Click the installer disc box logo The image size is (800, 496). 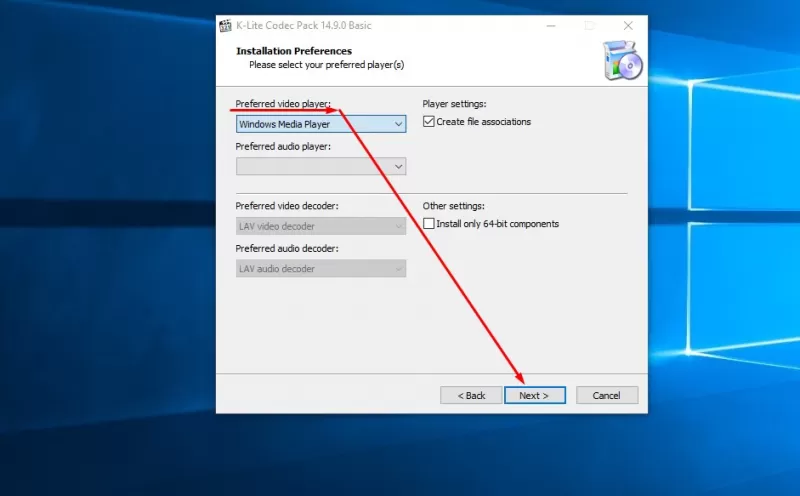click(622, 60)
